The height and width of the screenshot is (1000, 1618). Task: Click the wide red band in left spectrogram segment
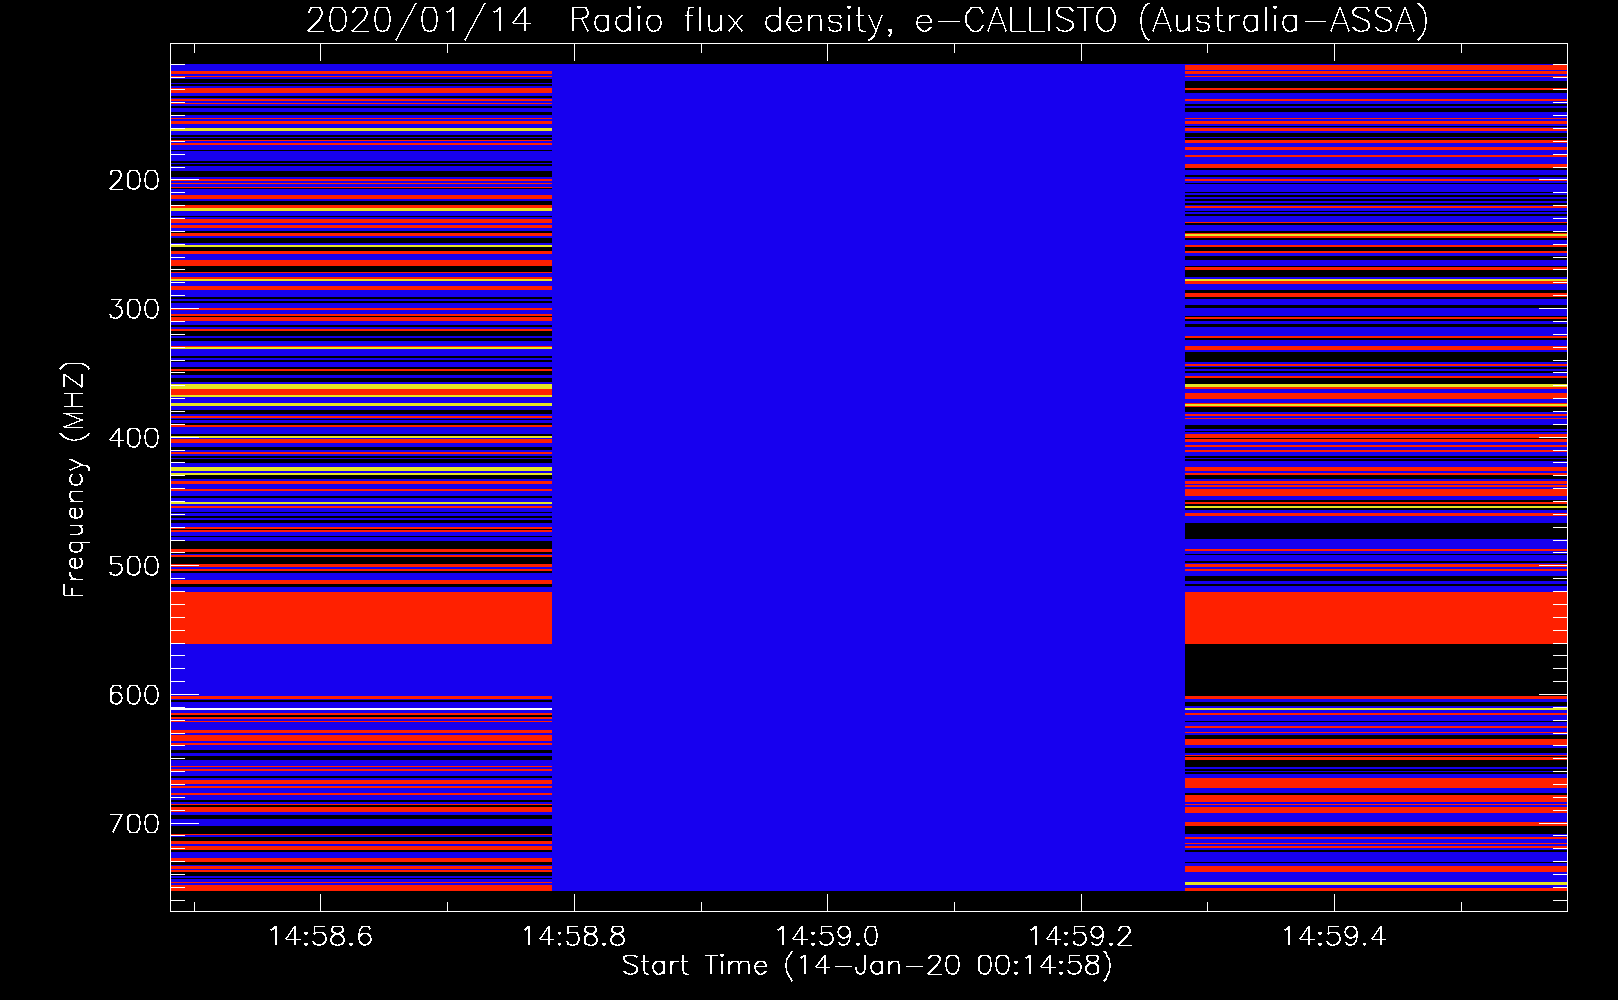pyautogui.click(x=361, y=618)
